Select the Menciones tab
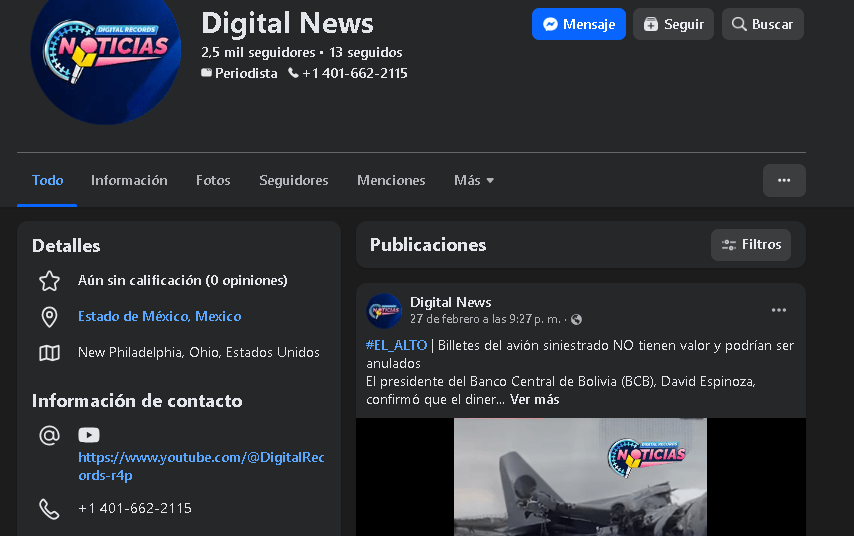 [391, 180]
